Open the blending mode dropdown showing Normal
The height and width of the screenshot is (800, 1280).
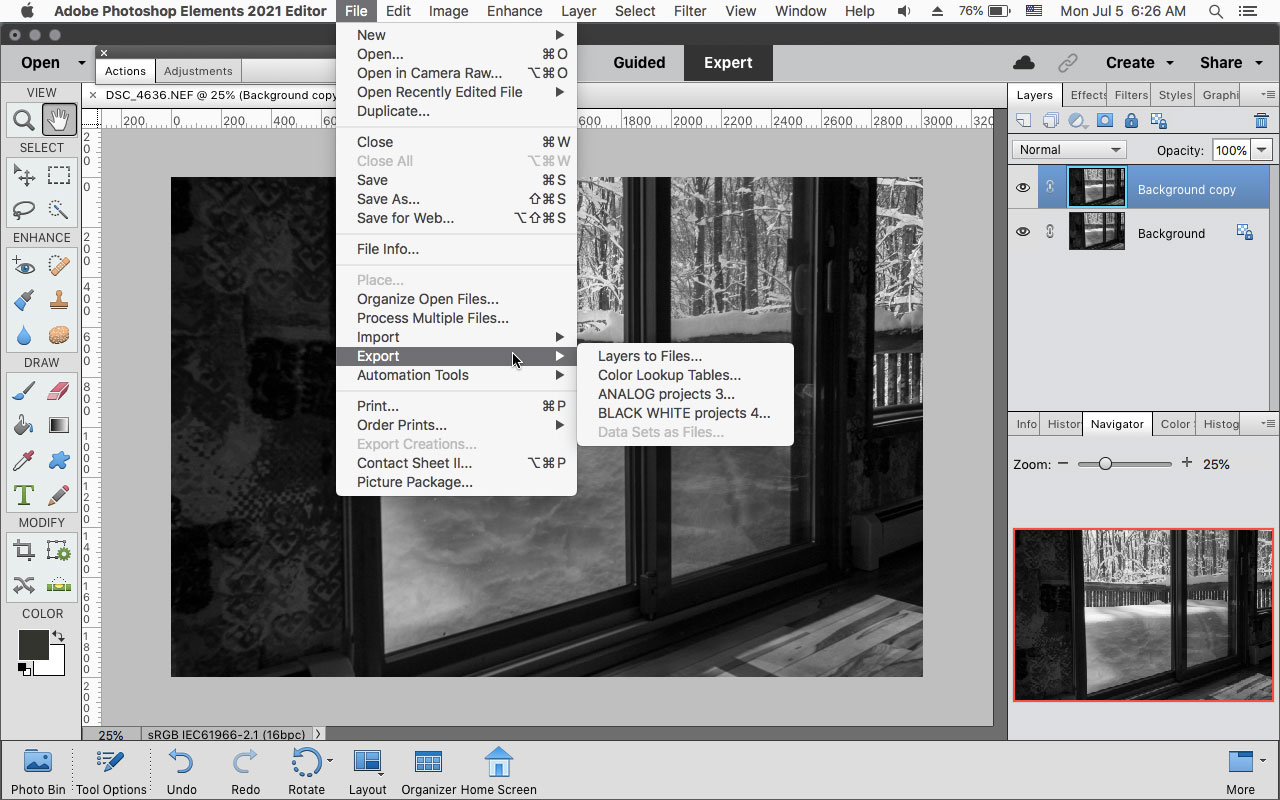1068,148
